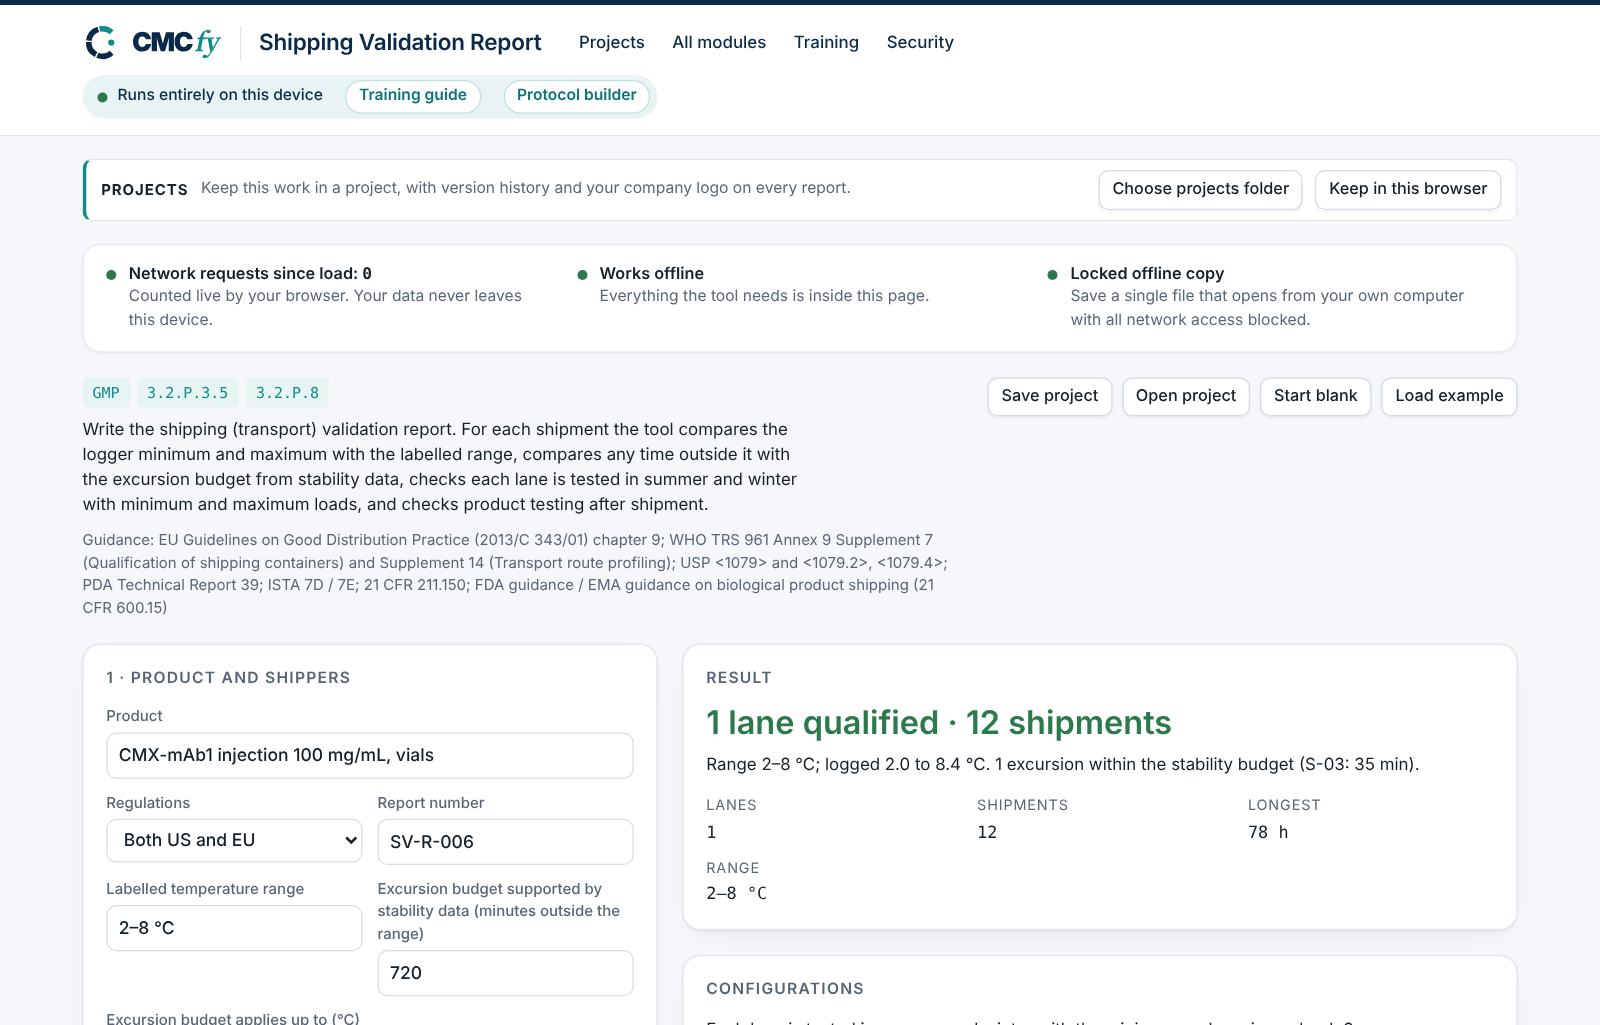The image size is (1600, 1025).
Task: Open the Projects menu item
Action: click(611, 42)
